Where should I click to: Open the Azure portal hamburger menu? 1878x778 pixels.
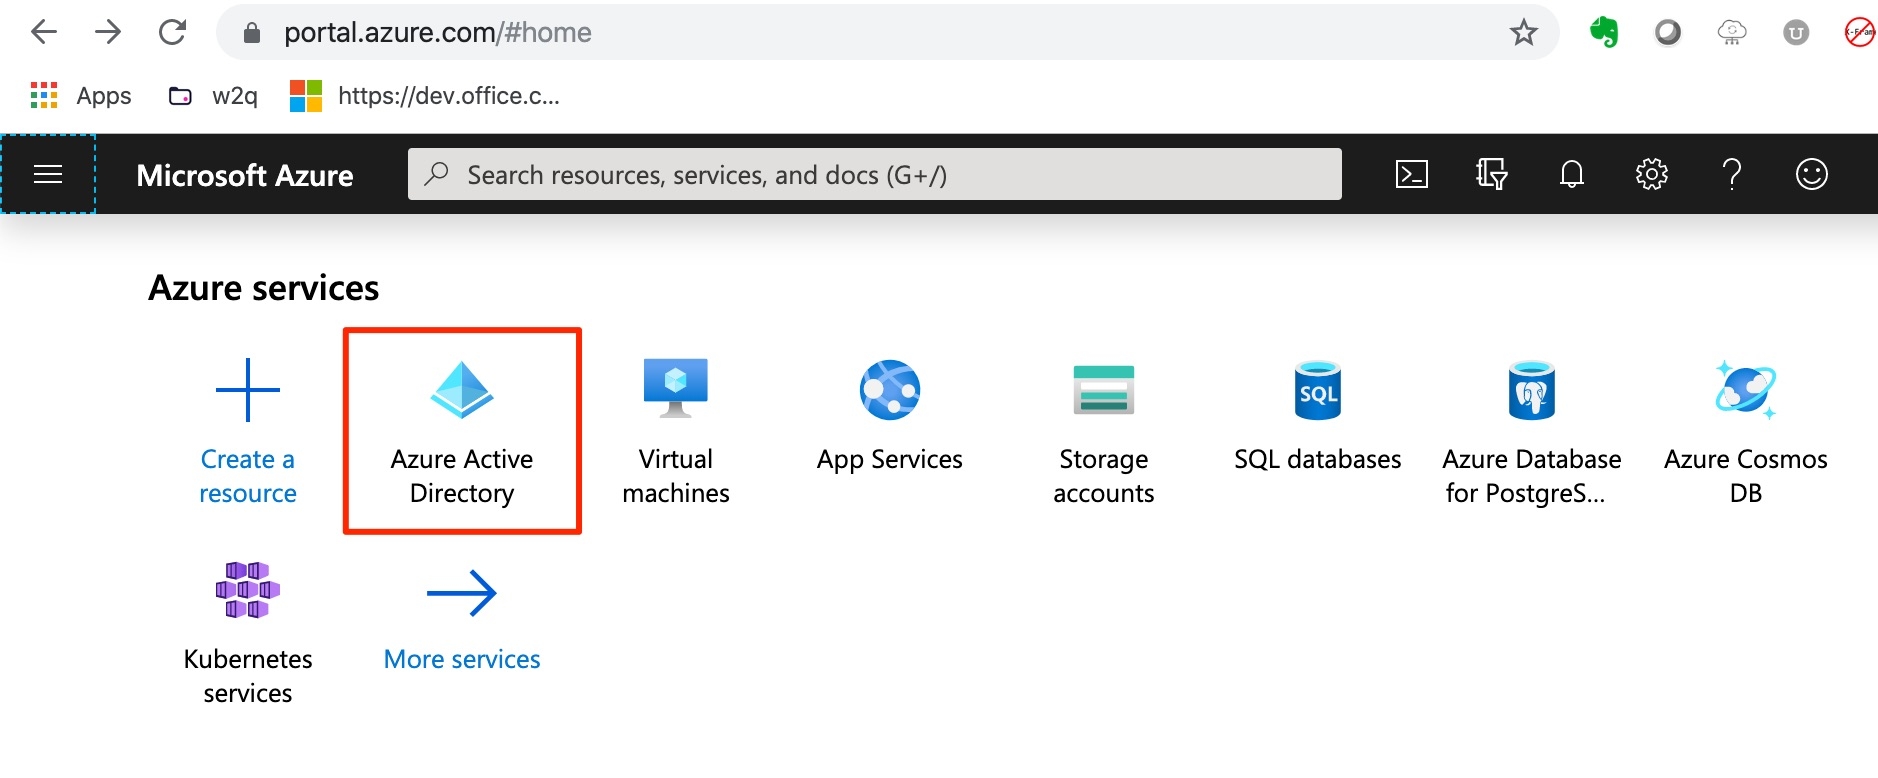click(x=48, y=174)
